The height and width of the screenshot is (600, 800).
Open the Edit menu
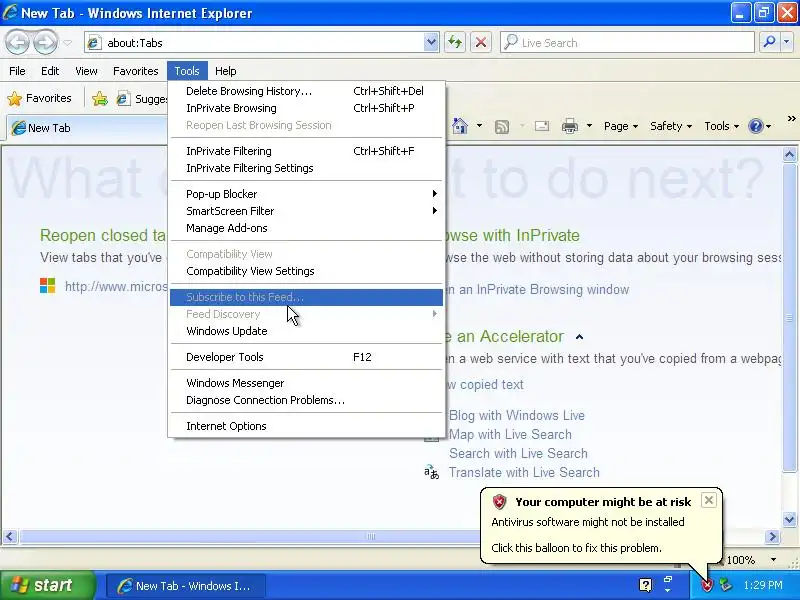coord(50,71)
